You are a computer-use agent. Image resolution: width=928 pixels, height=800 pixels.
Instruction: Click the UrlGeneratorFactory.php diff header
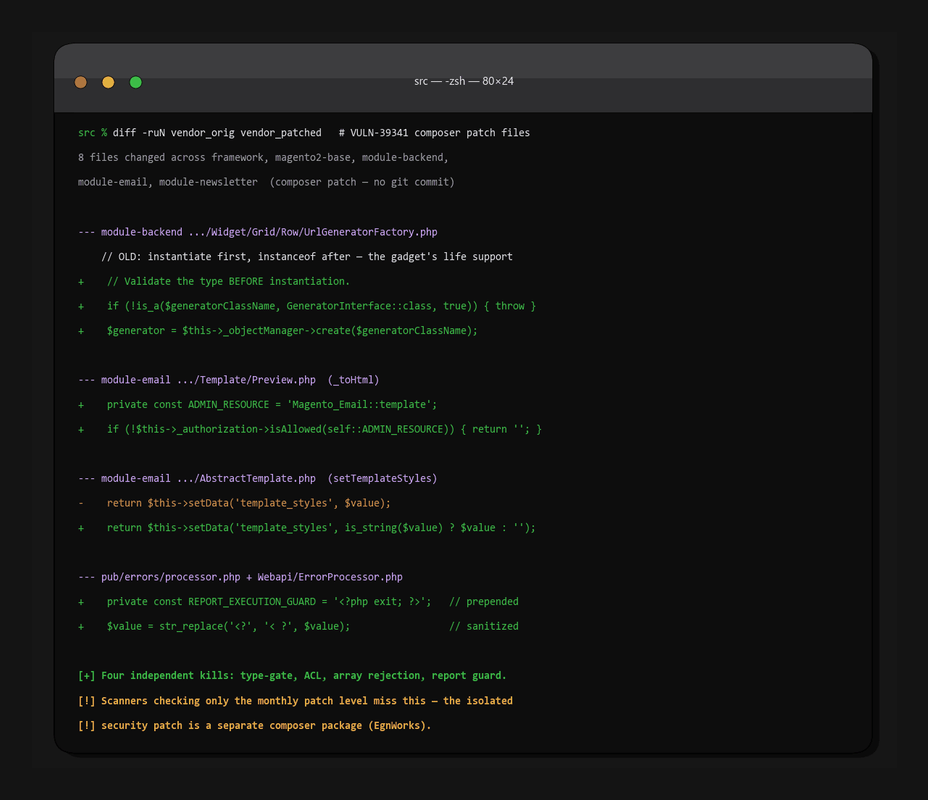point(257,232)
